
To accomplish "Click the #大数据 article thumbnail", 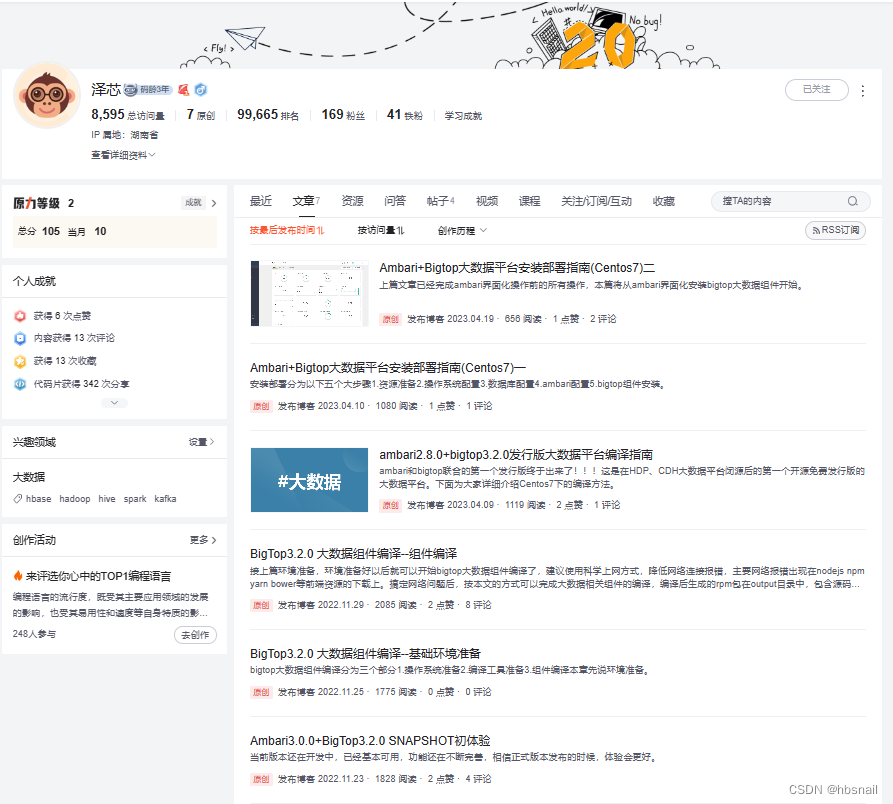I will (309, 480).
